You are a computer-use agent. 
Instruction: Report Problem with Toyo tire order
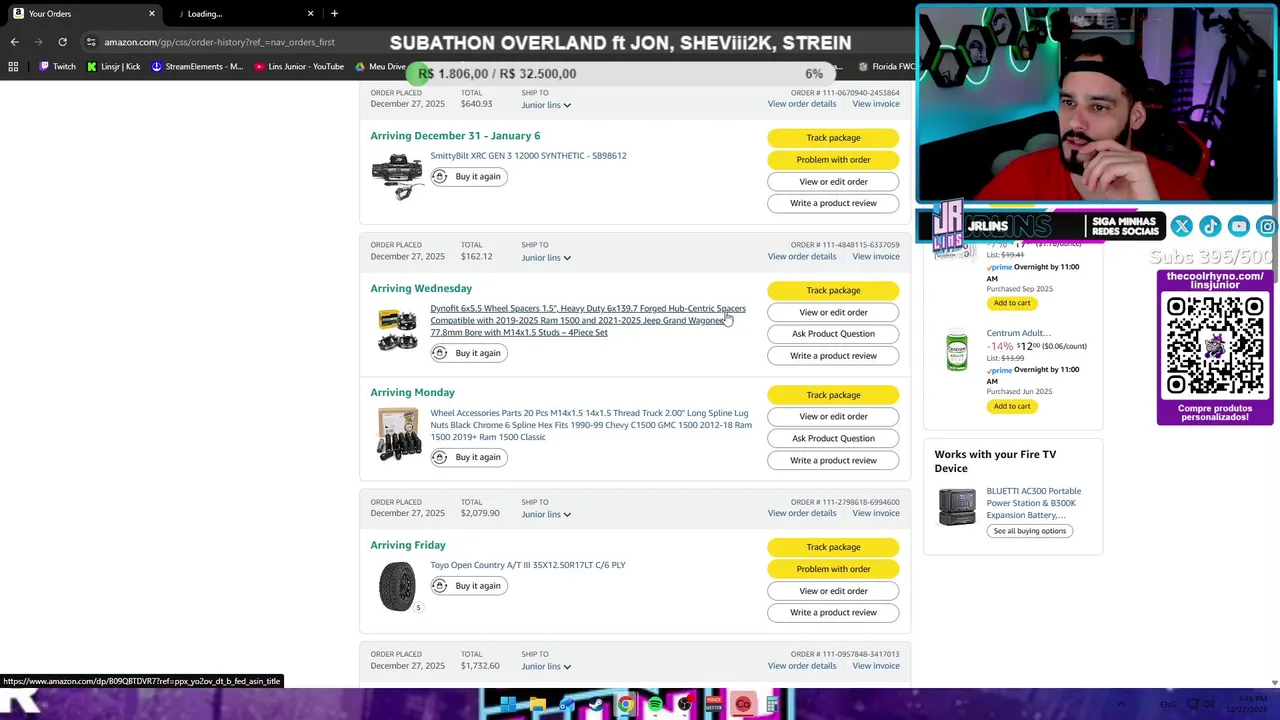833,569
